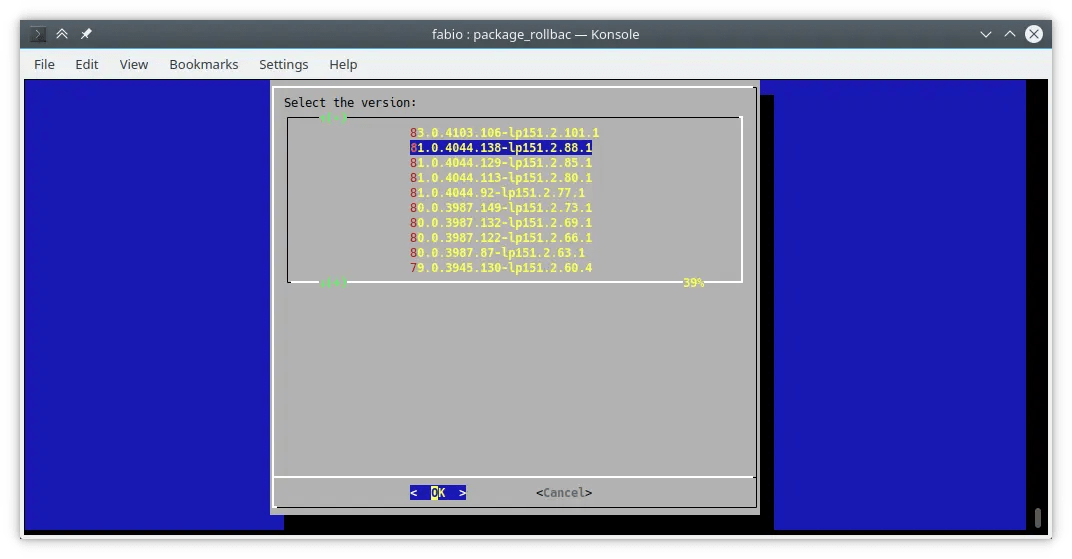This screenshot has width=1072, height=559.
Task: Select version 80.0.3987.149-lp151.2.73.1
Action: coord(501,208)
